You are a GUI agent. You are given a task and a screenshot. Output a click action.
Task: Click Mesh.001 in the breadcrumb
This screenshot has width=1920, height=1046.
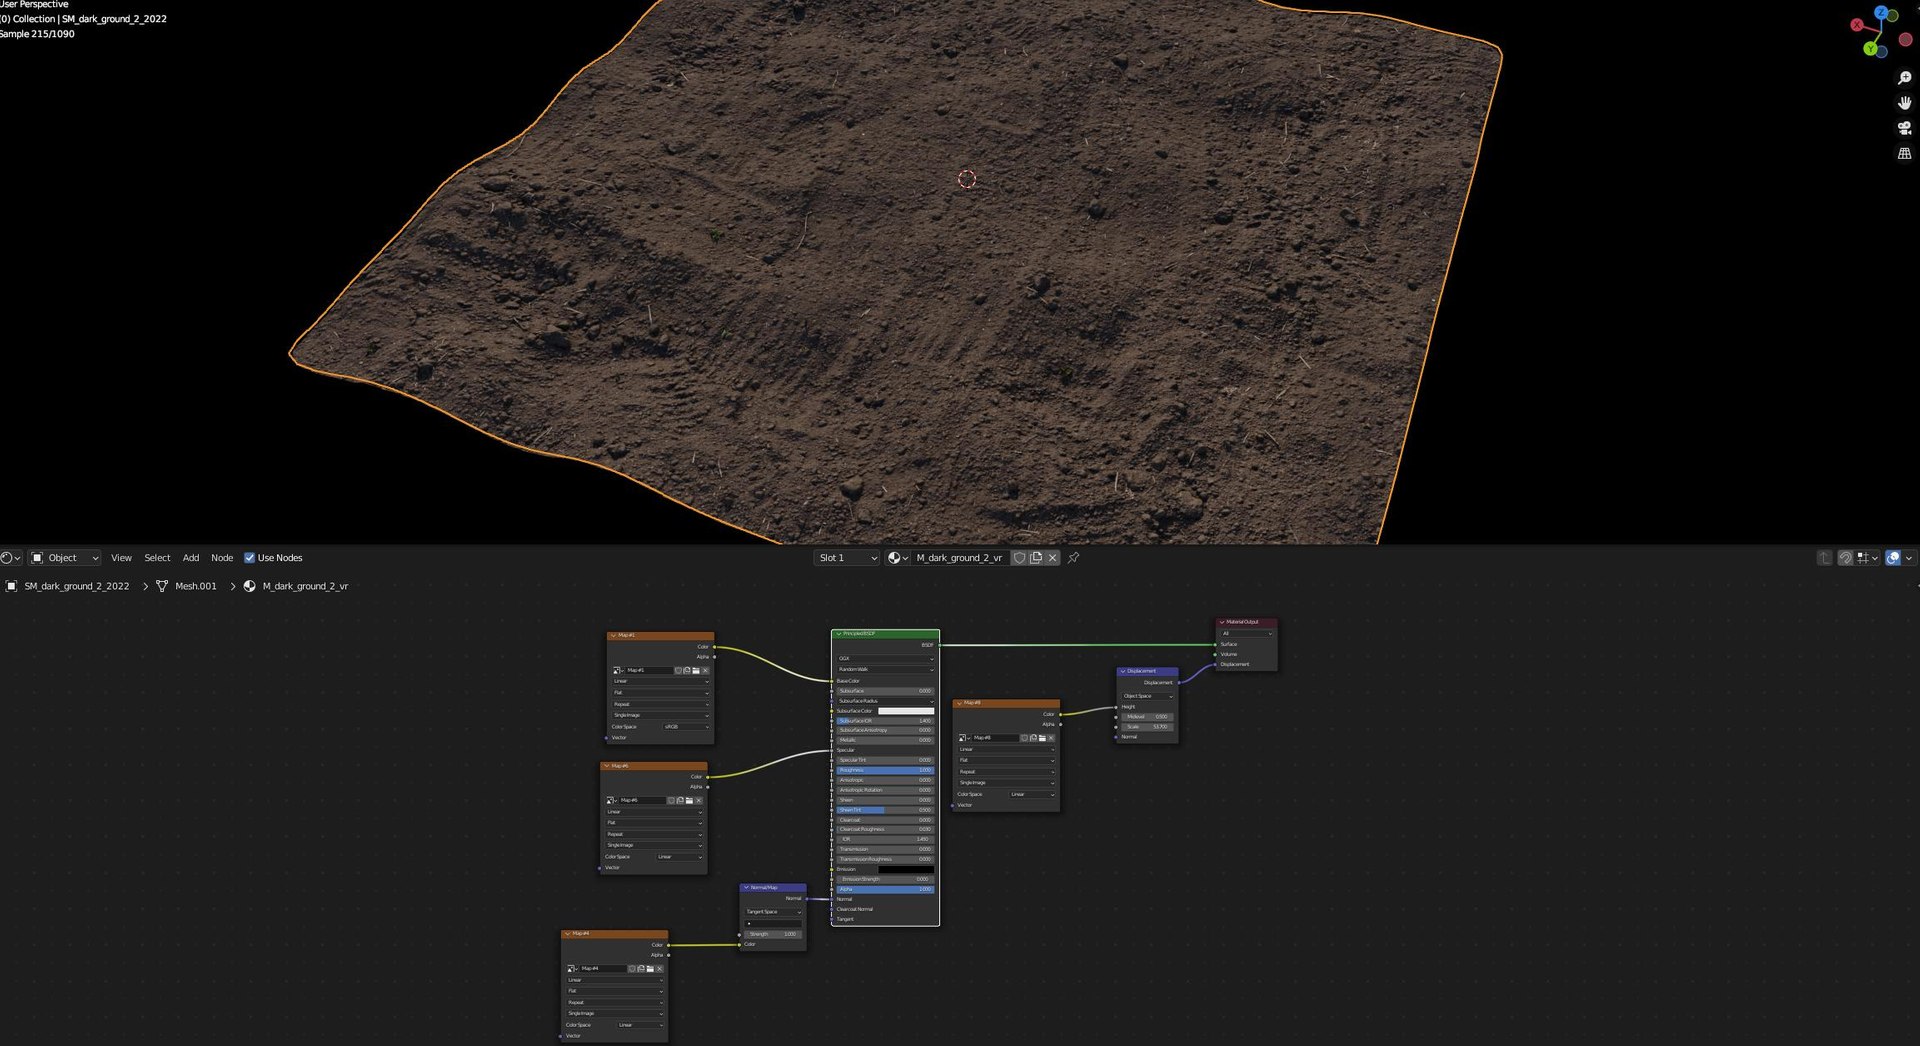[x=196, y=586]
